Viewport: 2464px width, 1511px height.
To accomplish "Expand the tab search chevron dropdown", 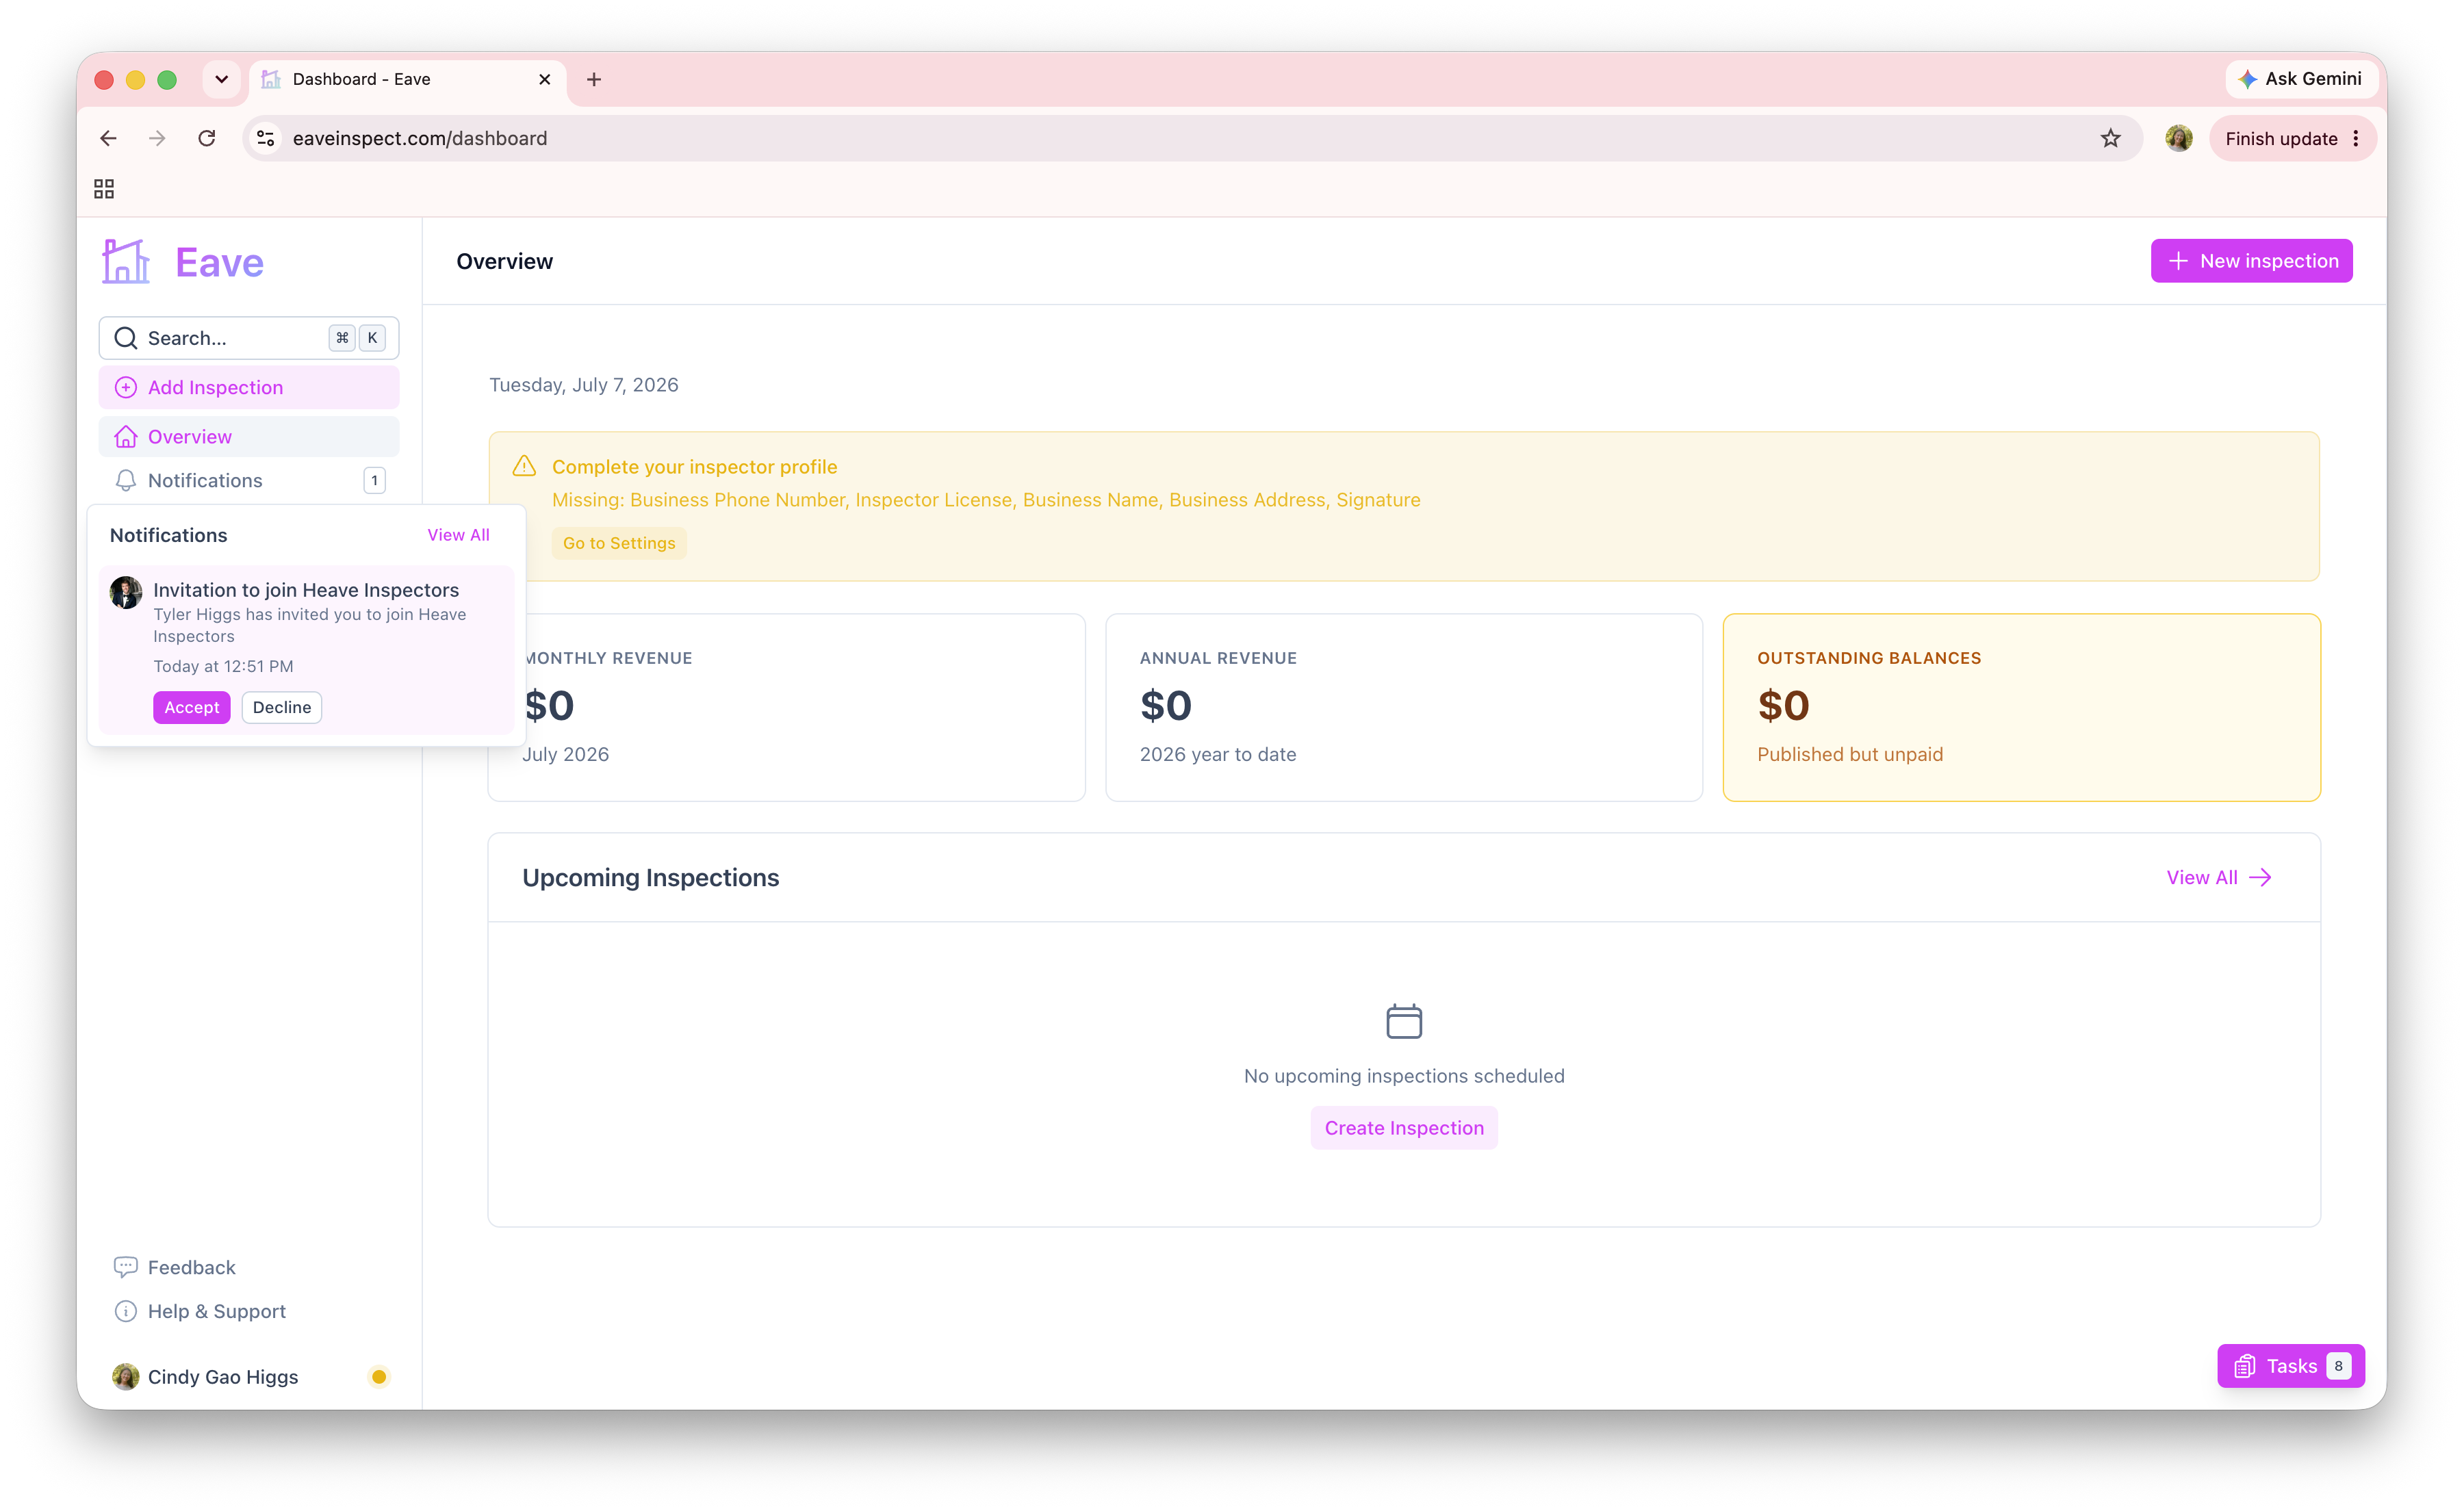I will [222, 79].
